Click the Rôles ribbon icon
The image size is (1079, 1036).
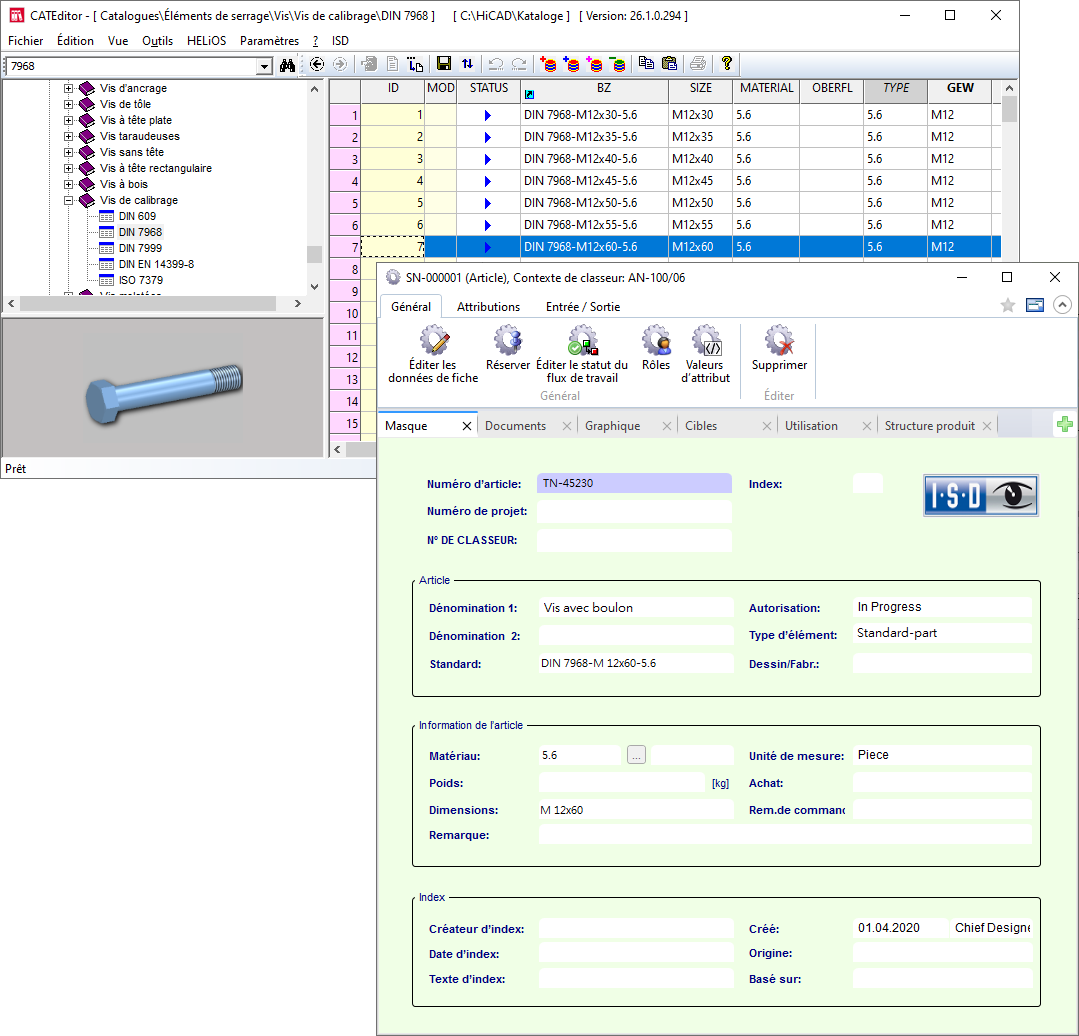(x=656, y=348)
